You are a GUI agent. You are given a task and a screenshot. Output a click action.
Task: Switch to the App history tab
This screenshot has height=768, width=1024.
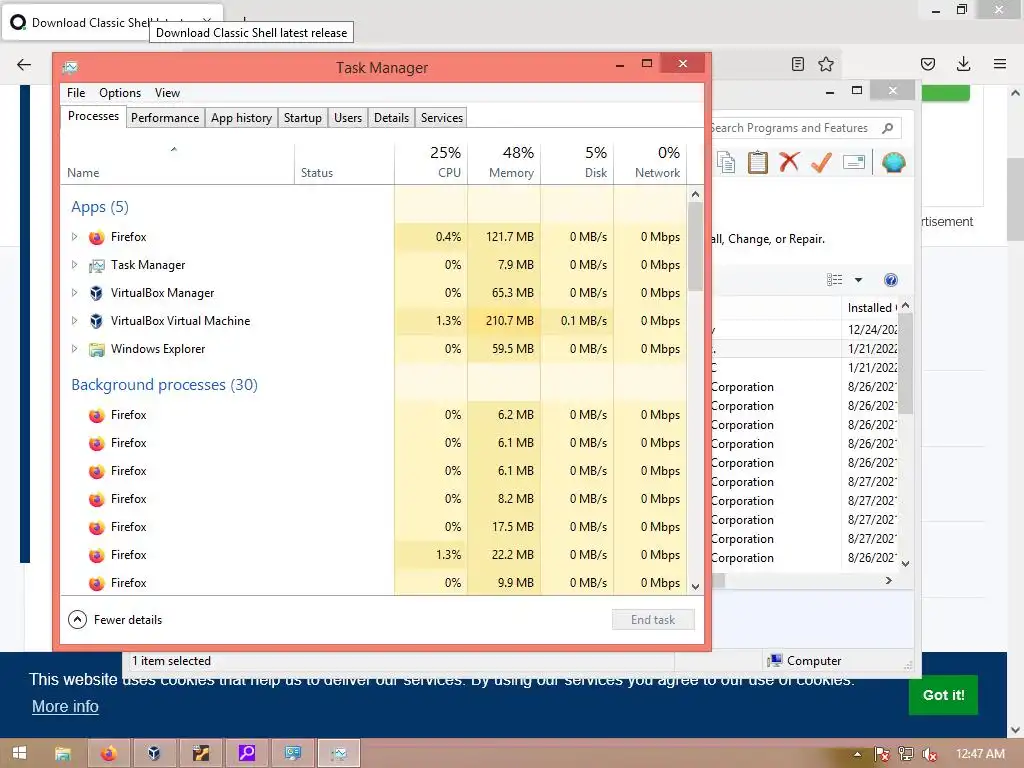241,118
